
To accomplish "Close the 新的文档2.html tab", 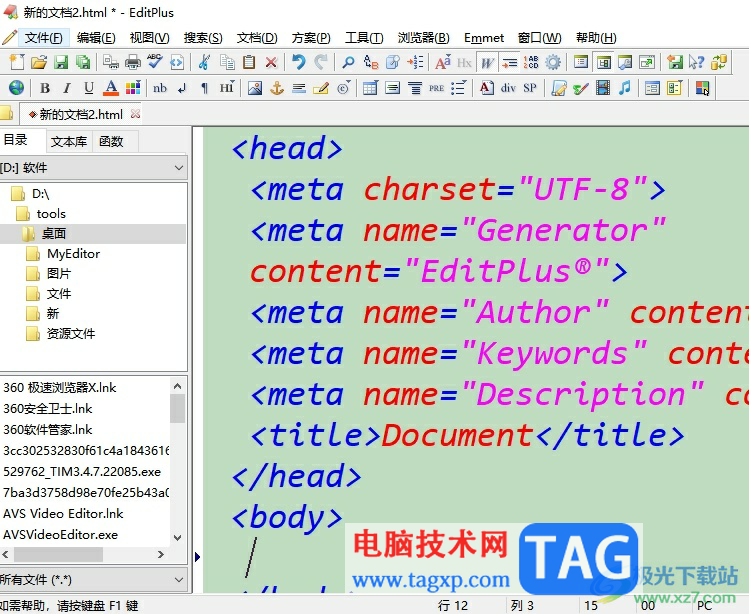I will pos(136,114).
